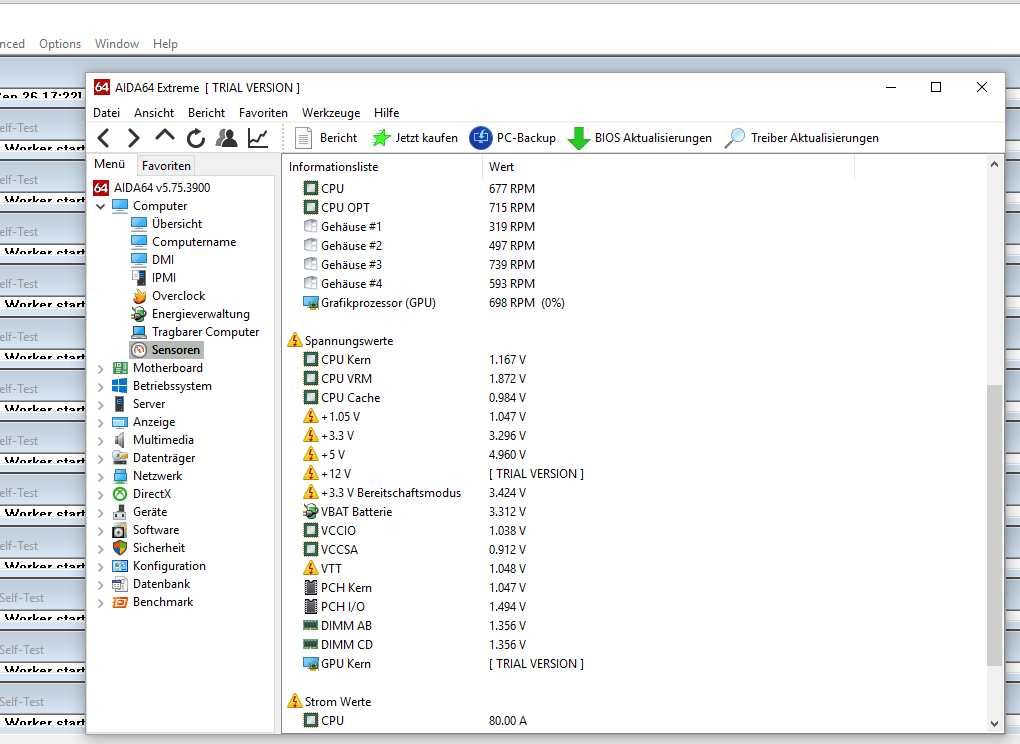Select the DMI tree item
1020x744 pixels.
[152, 259]
